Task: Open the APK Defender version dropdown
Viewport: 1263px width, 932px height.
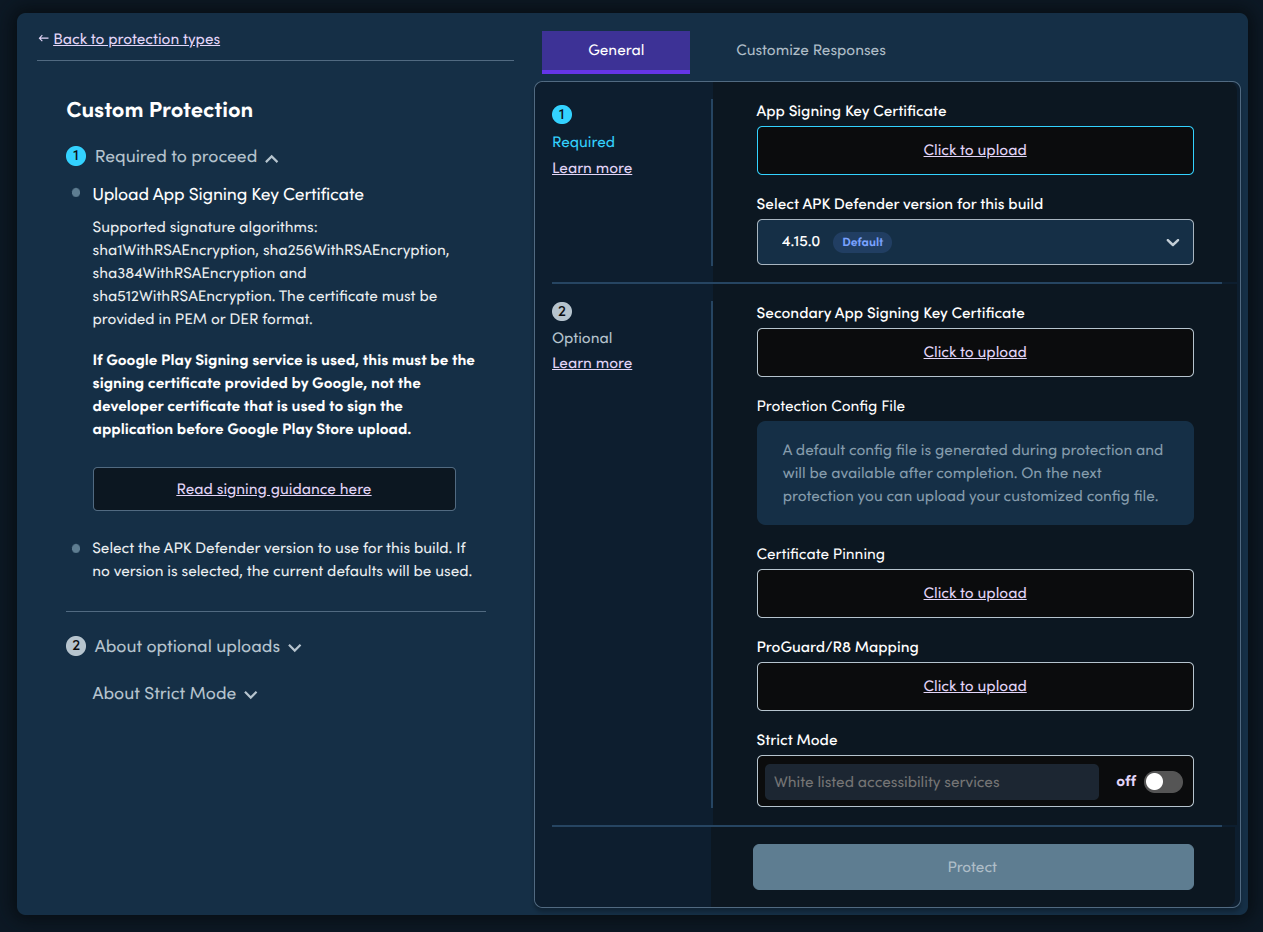Action: click(x=975, y=242)
